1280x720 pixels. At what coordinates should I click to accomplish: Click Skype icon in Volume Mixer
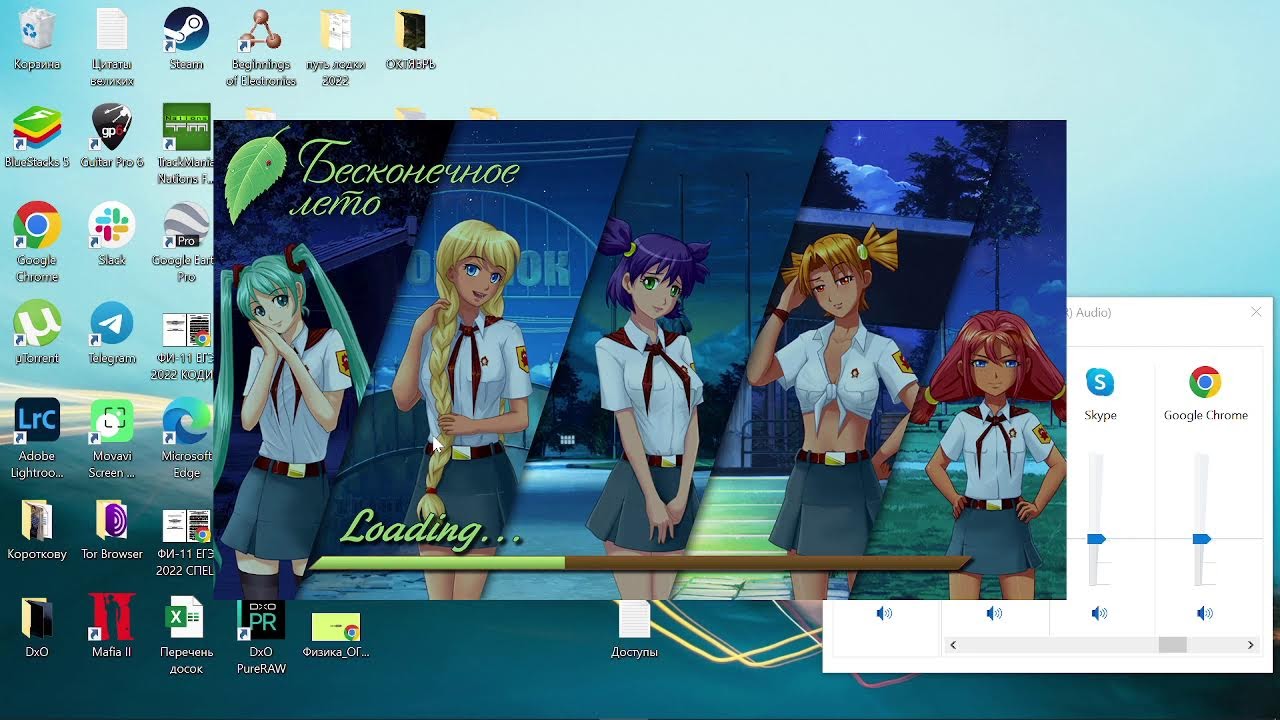[1100, 382]
